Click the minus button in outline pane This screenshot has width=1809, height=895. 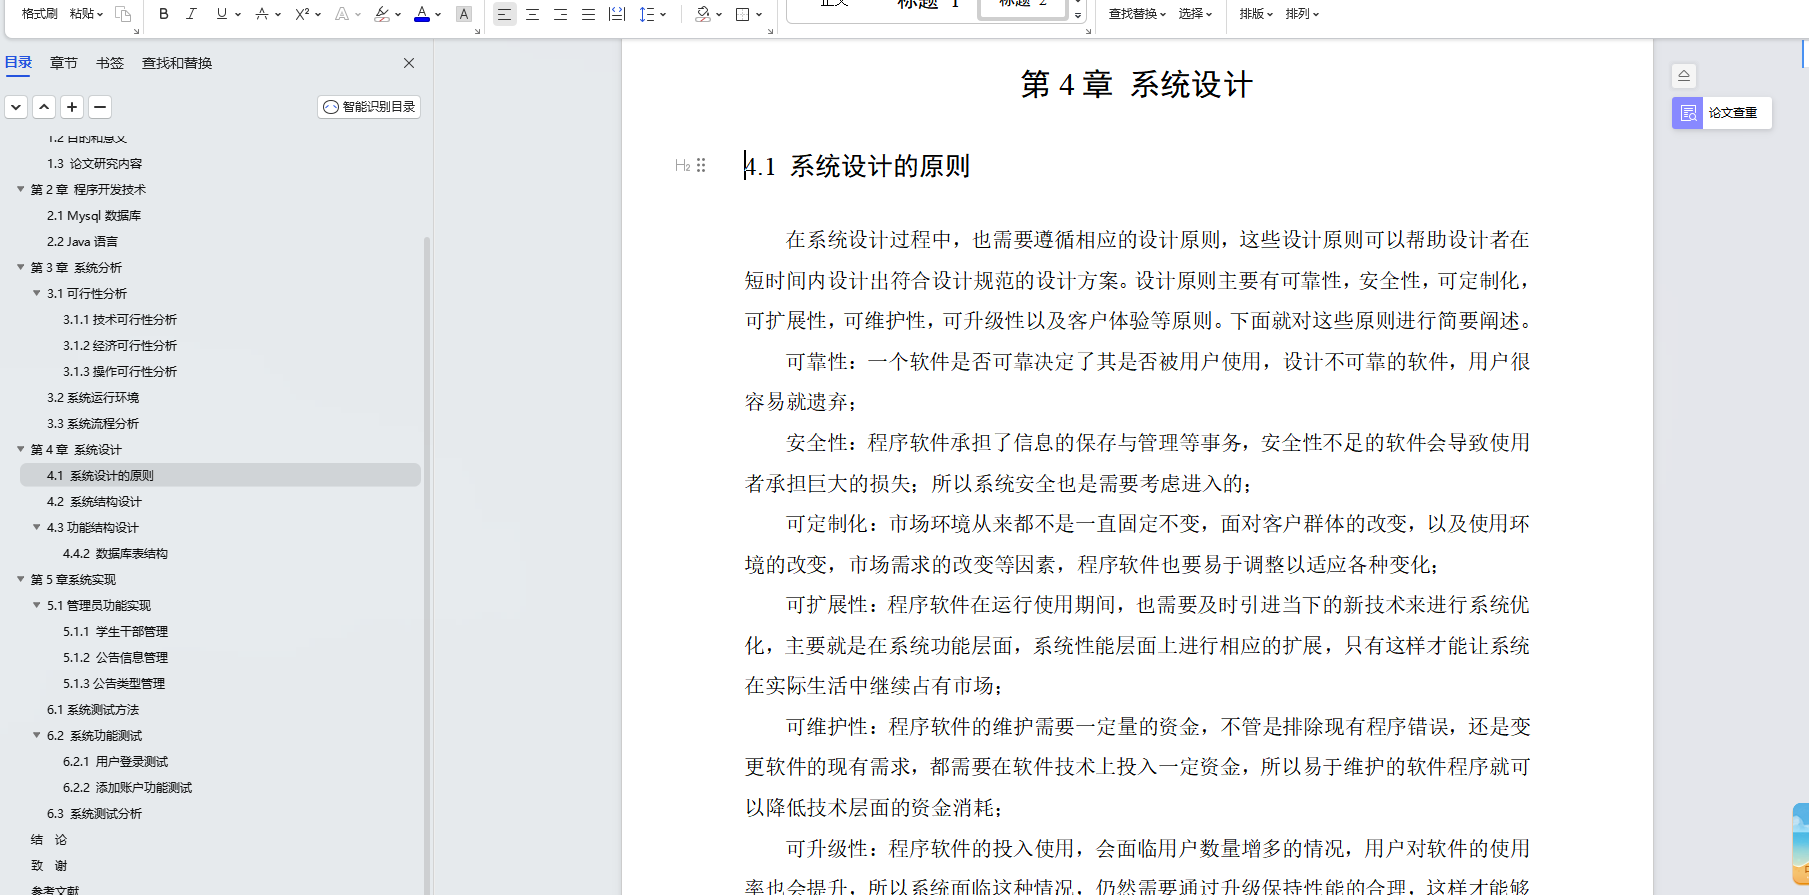pyautogui.click(x=100, y=107)
